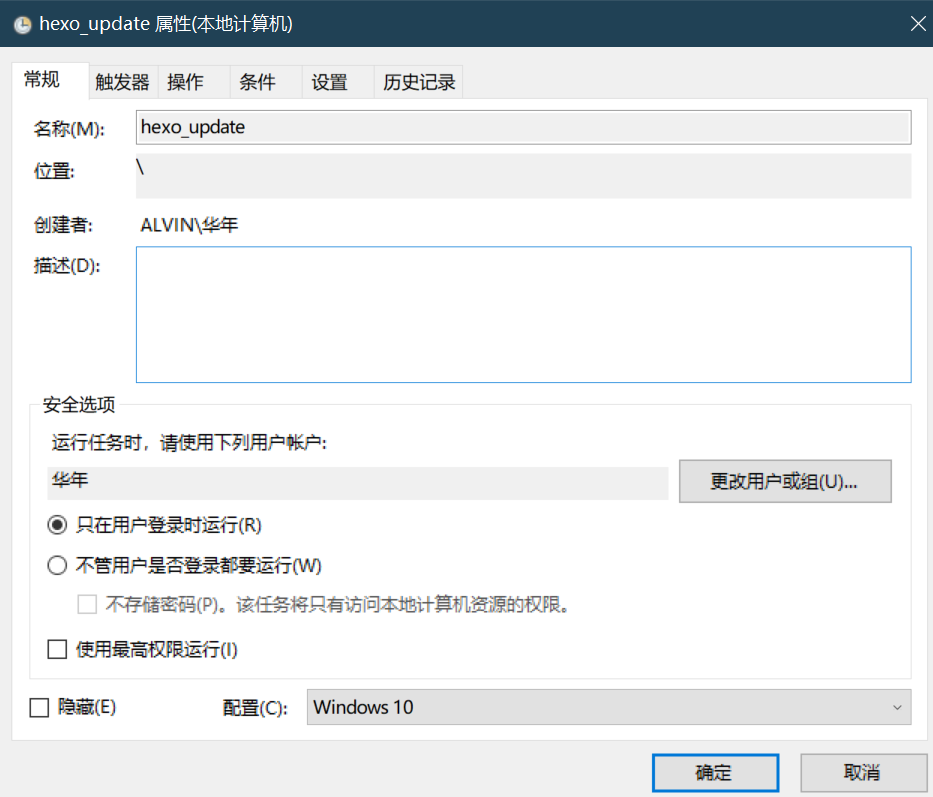Viewport: 933px width, 797px height.
Task: Click the 创建者 label
Action: 63,225
